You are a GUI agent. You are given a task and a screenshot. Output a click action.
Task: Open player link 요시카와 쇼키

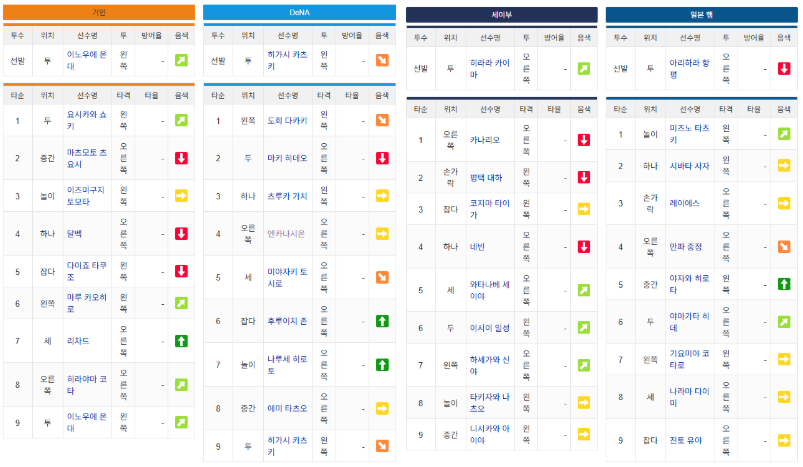coord(87,120)
